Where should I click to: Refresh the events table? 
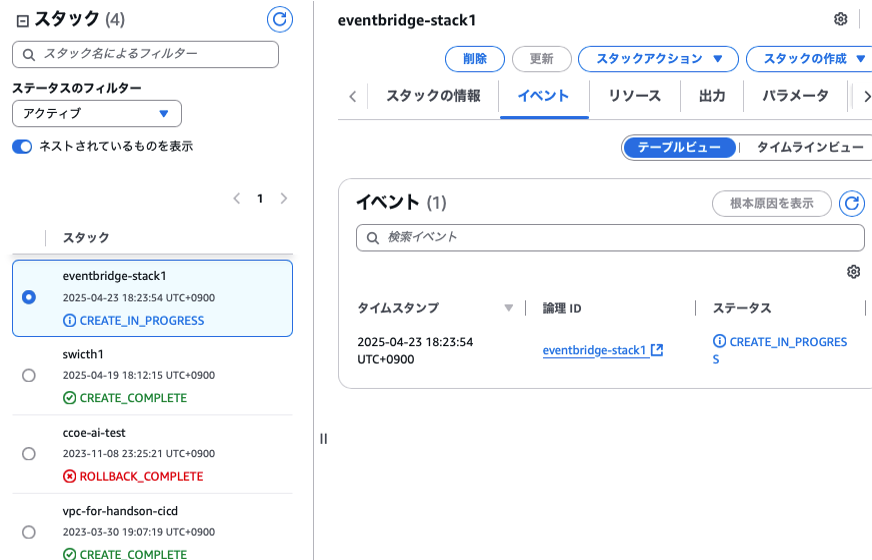click(851, 204)
